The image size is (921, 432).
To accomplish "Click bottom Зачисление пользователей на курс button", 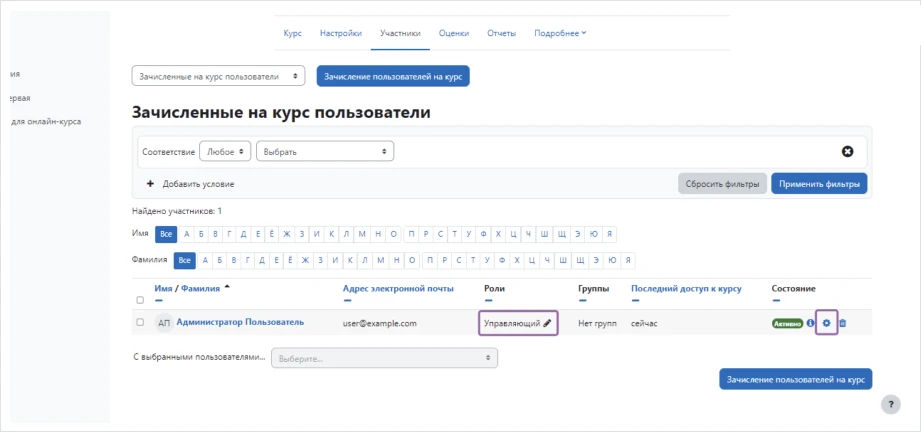I will pos(795,379).
